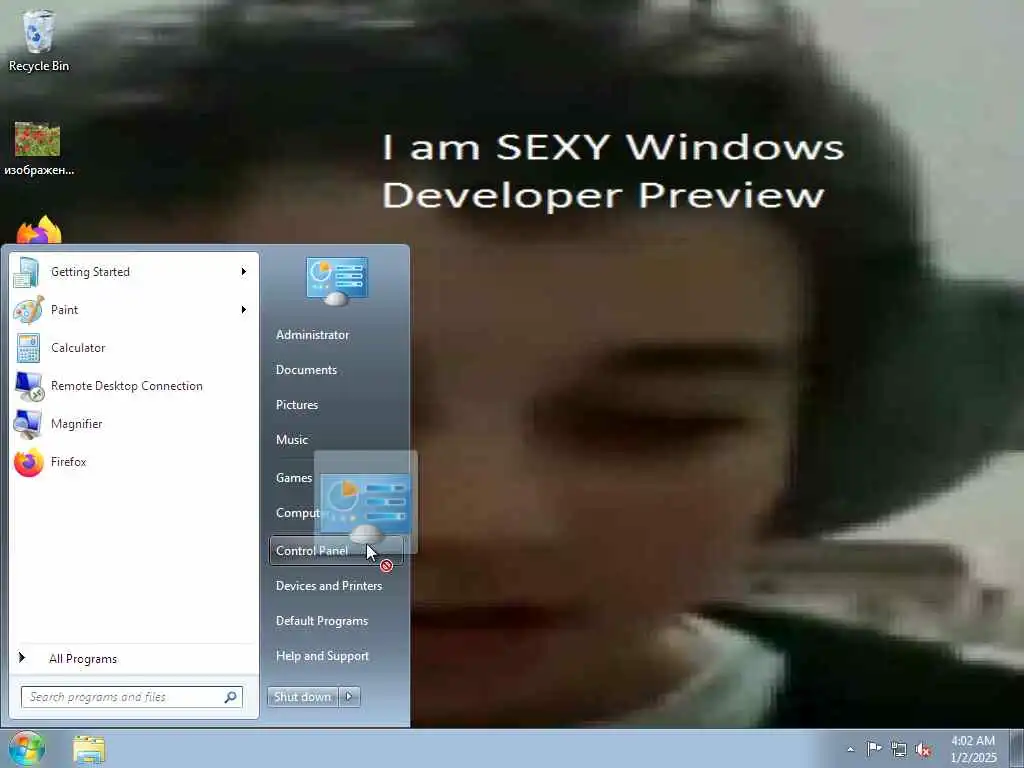This screenshot has width=1024, height=768.
Task: Open Music from Start menu
Action: pos(291,440)
